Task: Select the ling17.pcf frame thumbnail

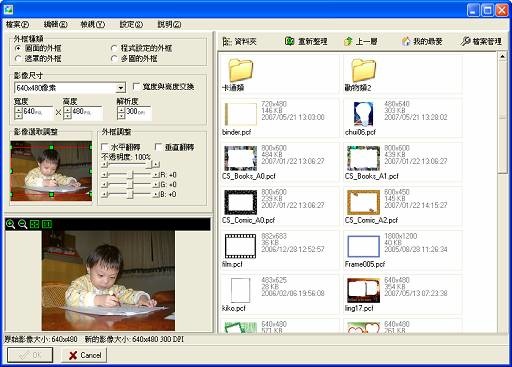Action: point(363,290)
